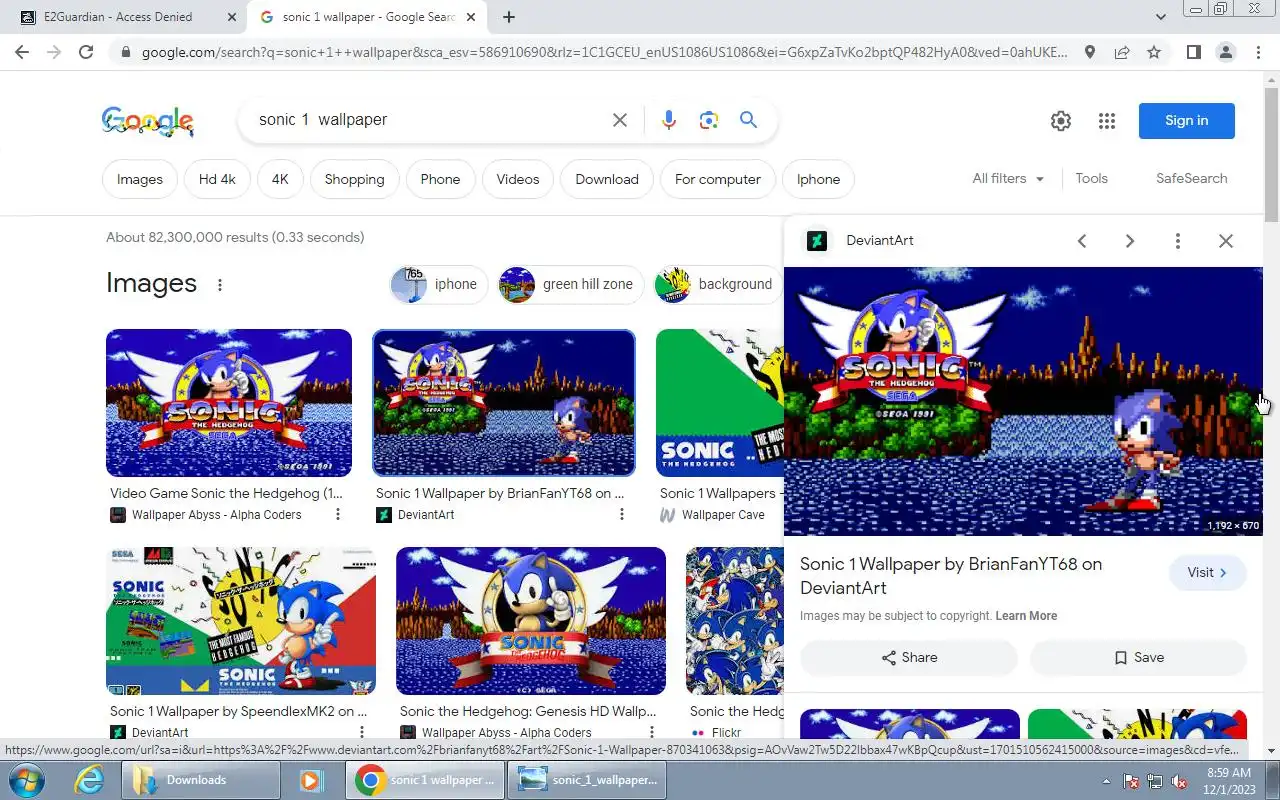Show previous image in preview panel
The height and width of the screenshot is (800, 1280).
1082,241
